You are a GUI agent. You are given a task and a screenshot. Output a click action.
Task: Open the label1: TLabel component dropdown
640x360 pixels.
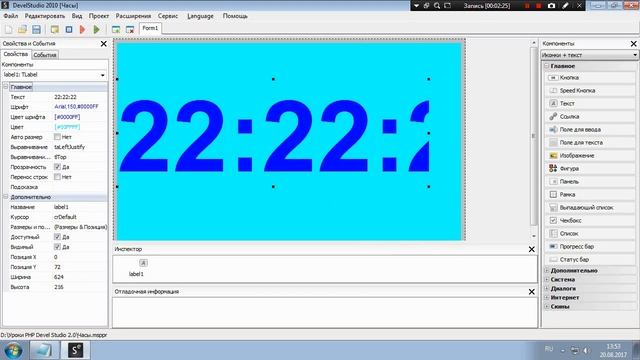point(102,75)
